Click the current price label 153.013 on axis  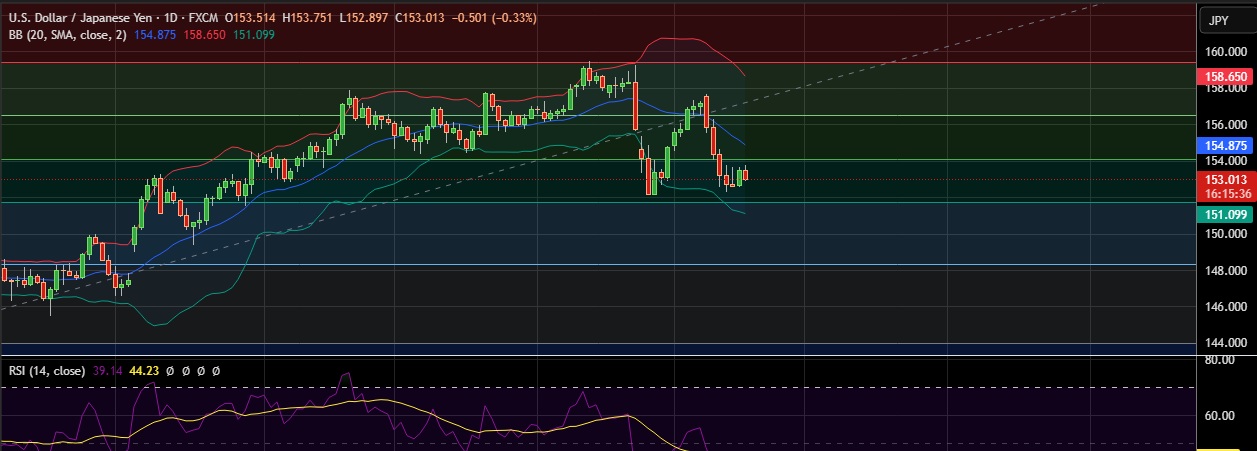(1224, 179)
